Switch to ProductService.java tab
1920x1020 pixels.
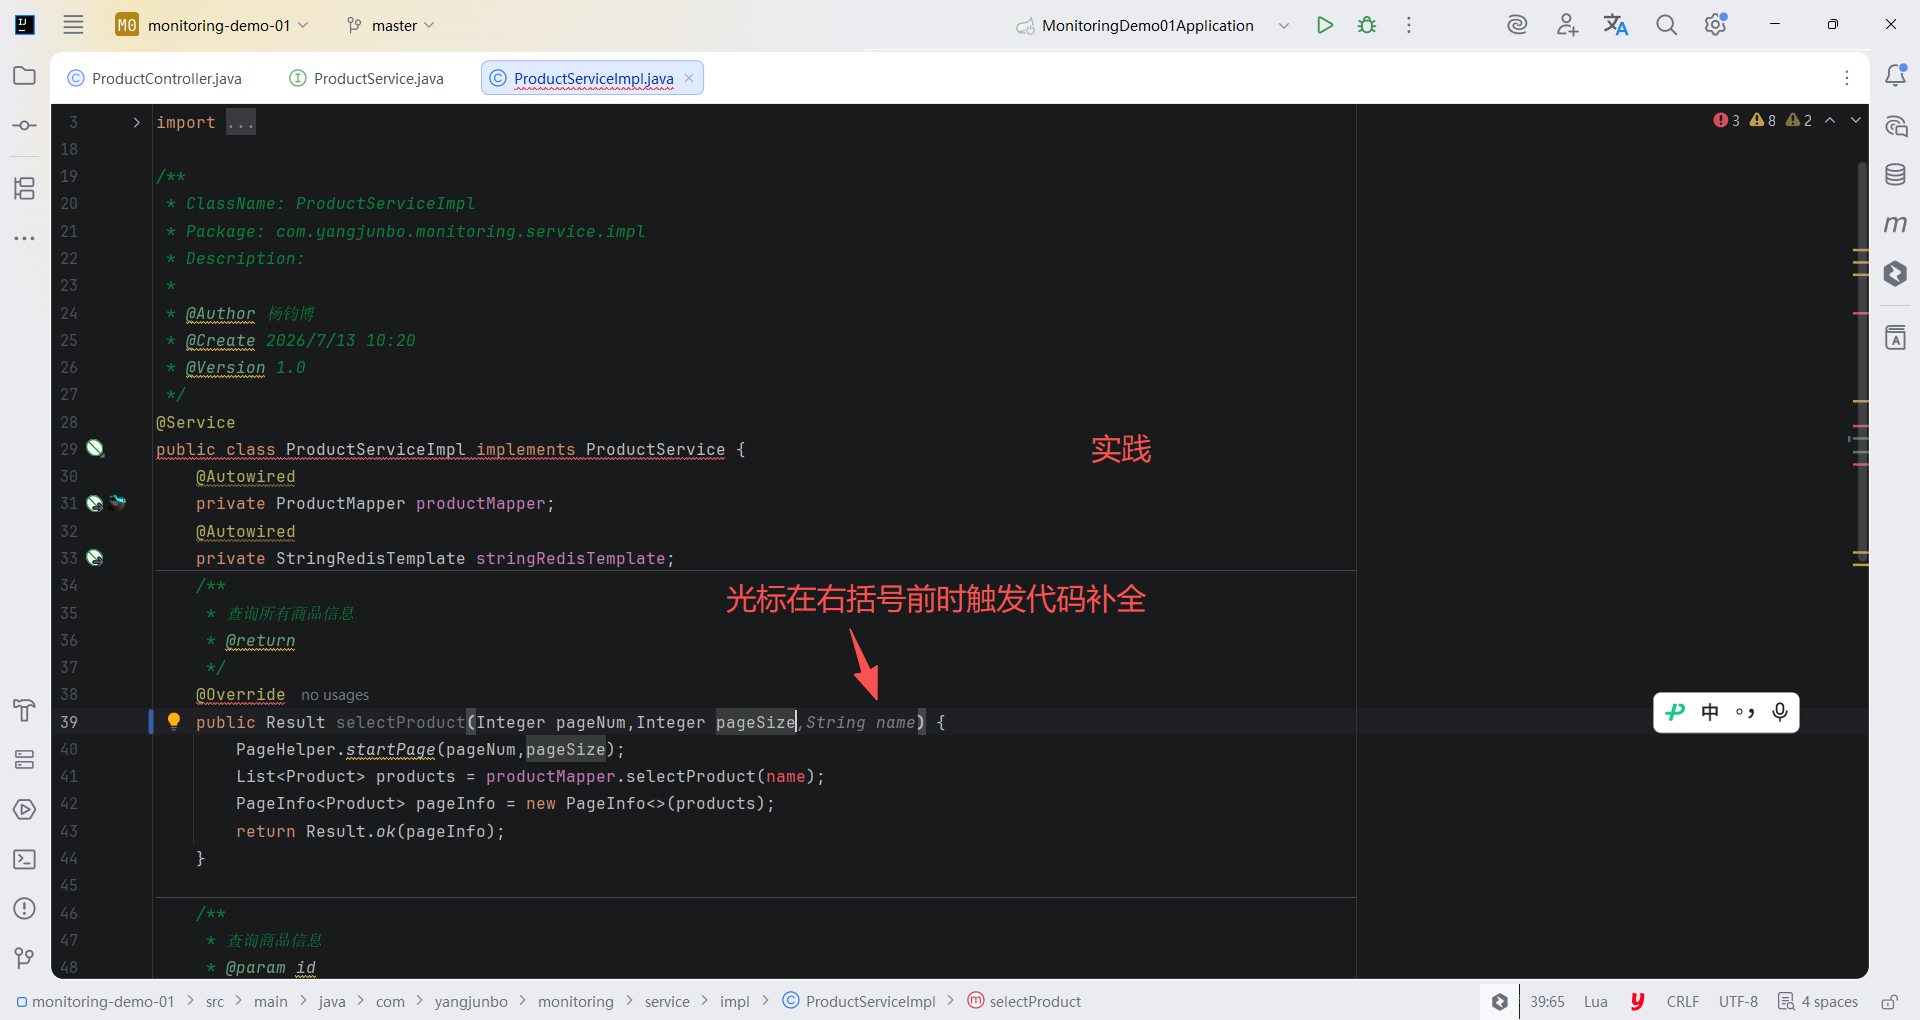[367, 78]
